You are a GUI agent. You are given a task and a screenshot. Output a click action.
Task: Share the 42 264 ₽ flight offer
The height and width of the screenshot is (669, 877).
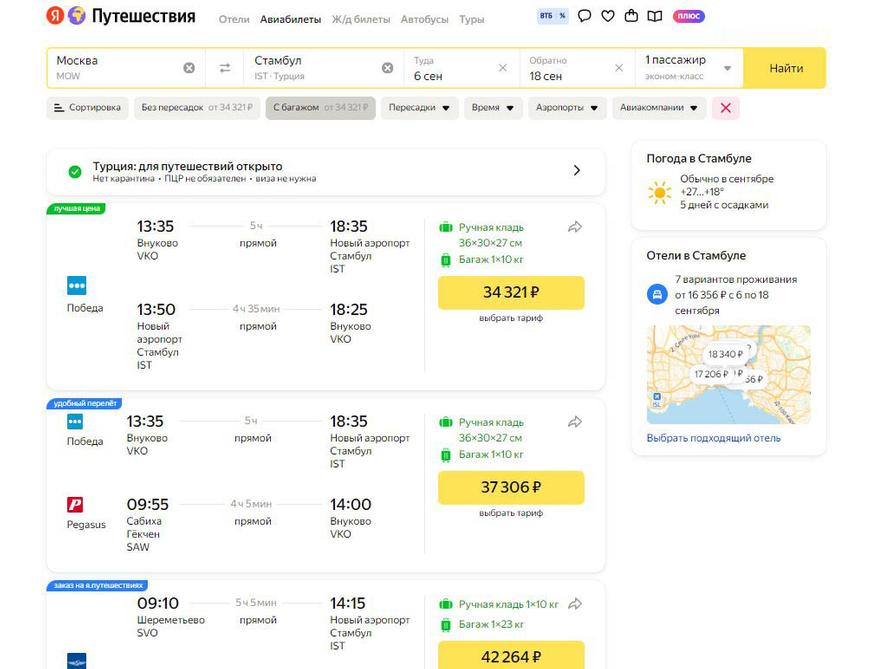point(575,604)
